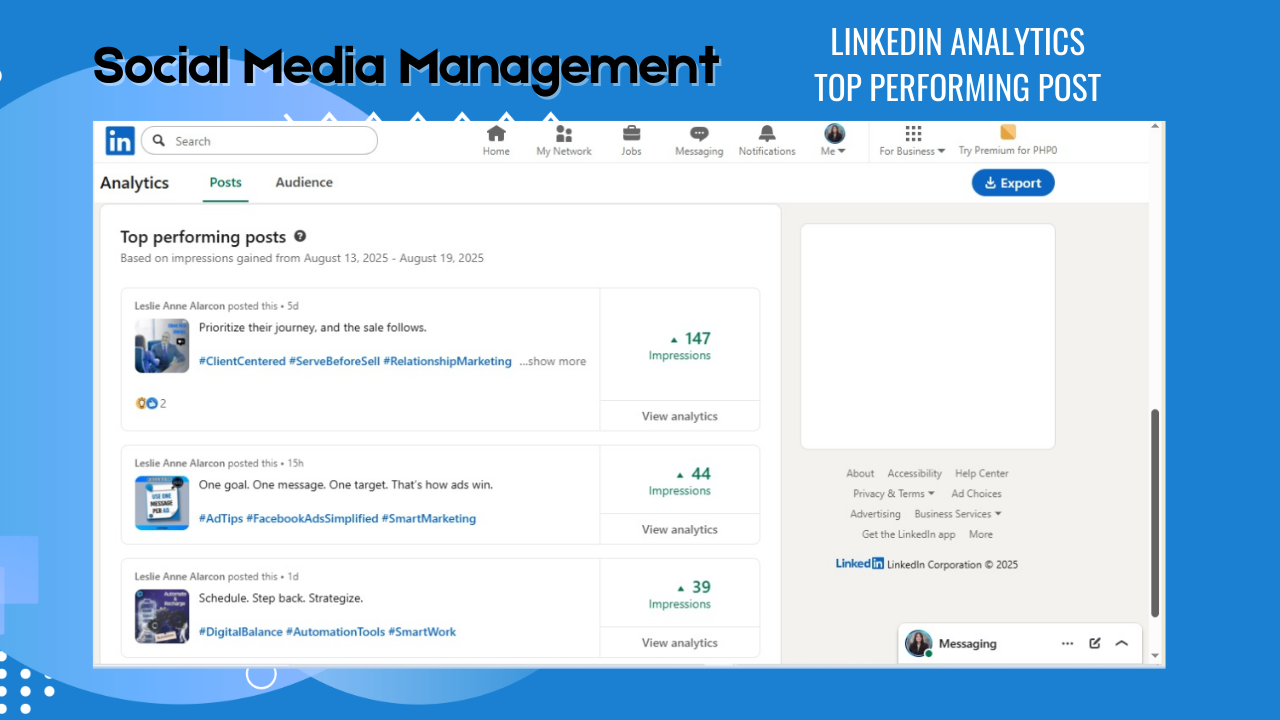
Task: Open the Notifications bell icon
Action: 767,134
